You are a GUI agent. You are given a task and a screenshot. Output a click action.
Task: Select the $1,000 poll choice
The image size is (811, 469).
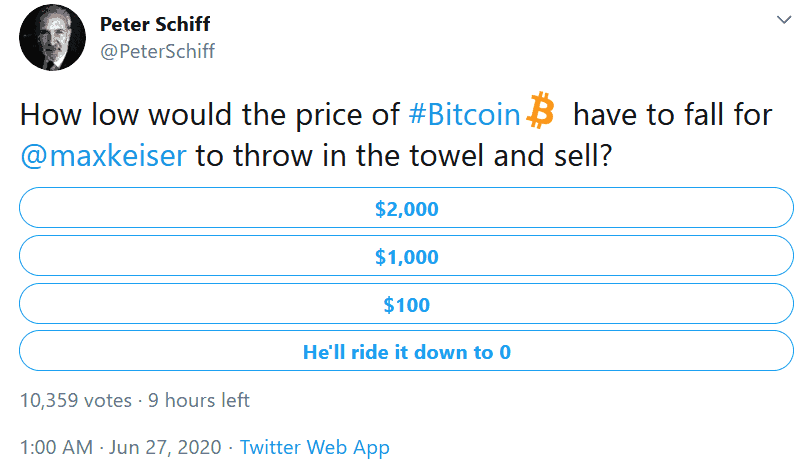tap(407, 256)
